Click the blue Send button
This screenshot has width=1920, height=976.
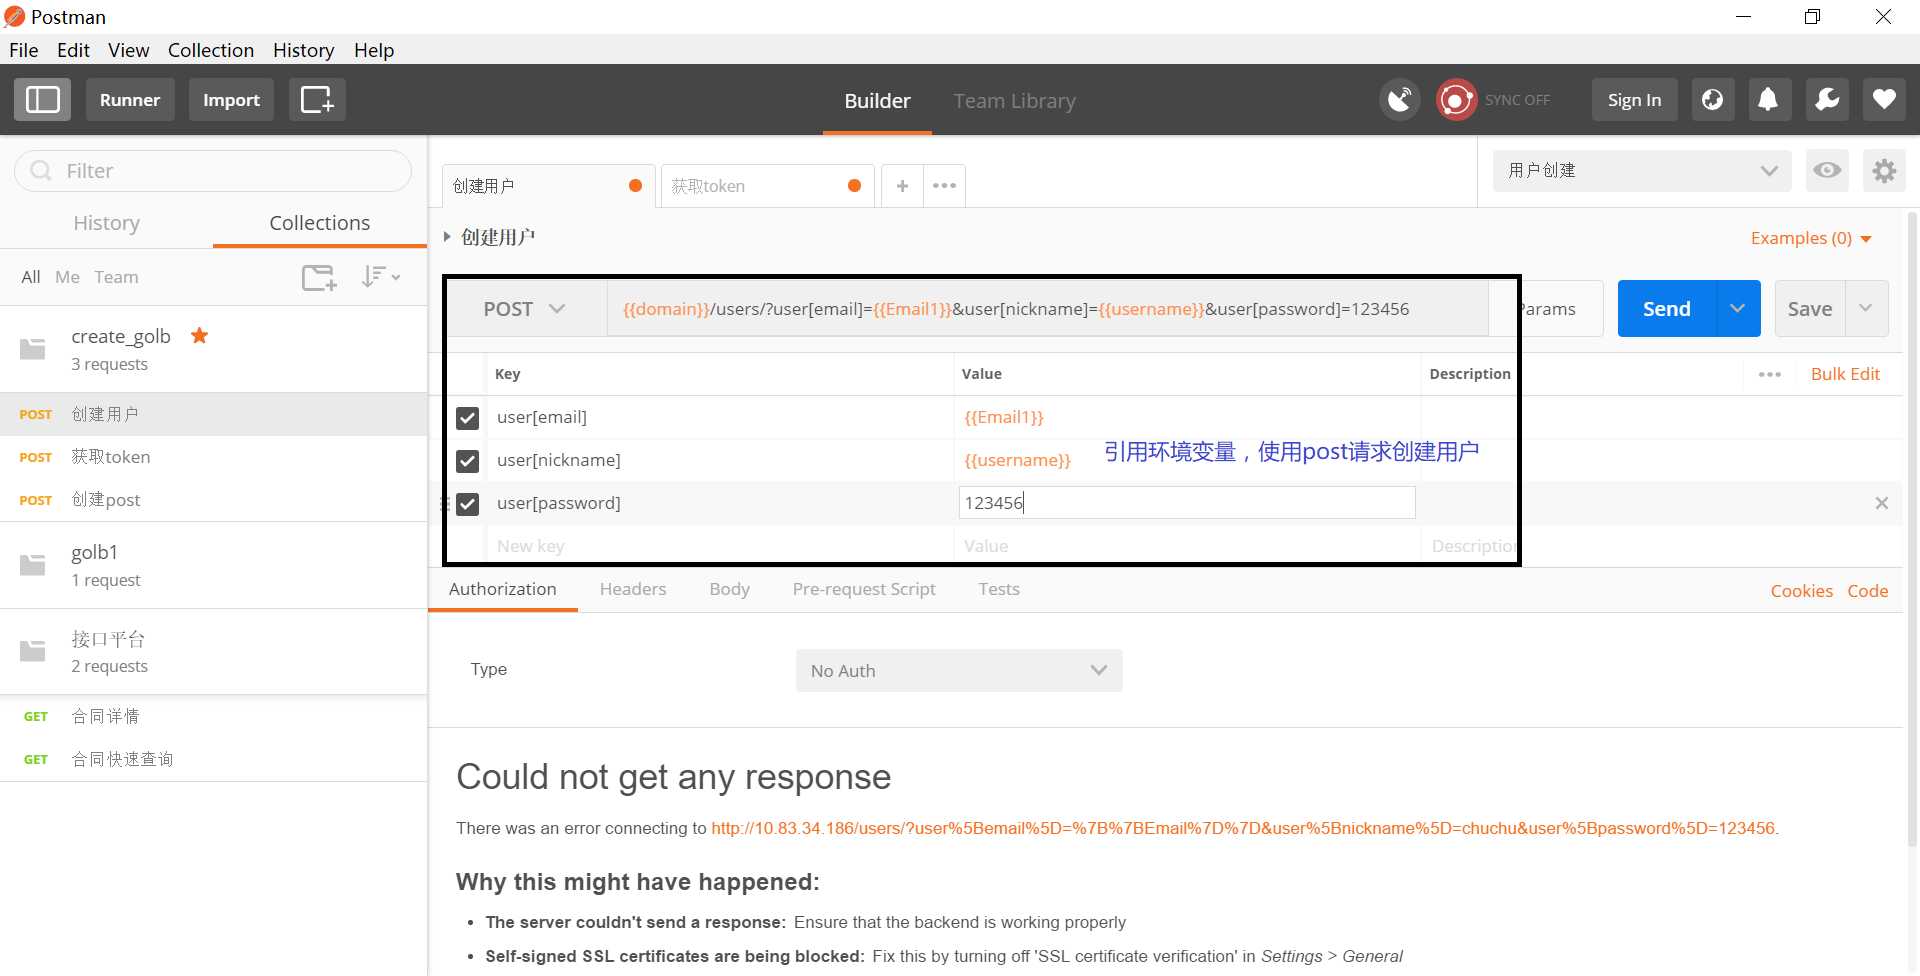coord(1667,309)
